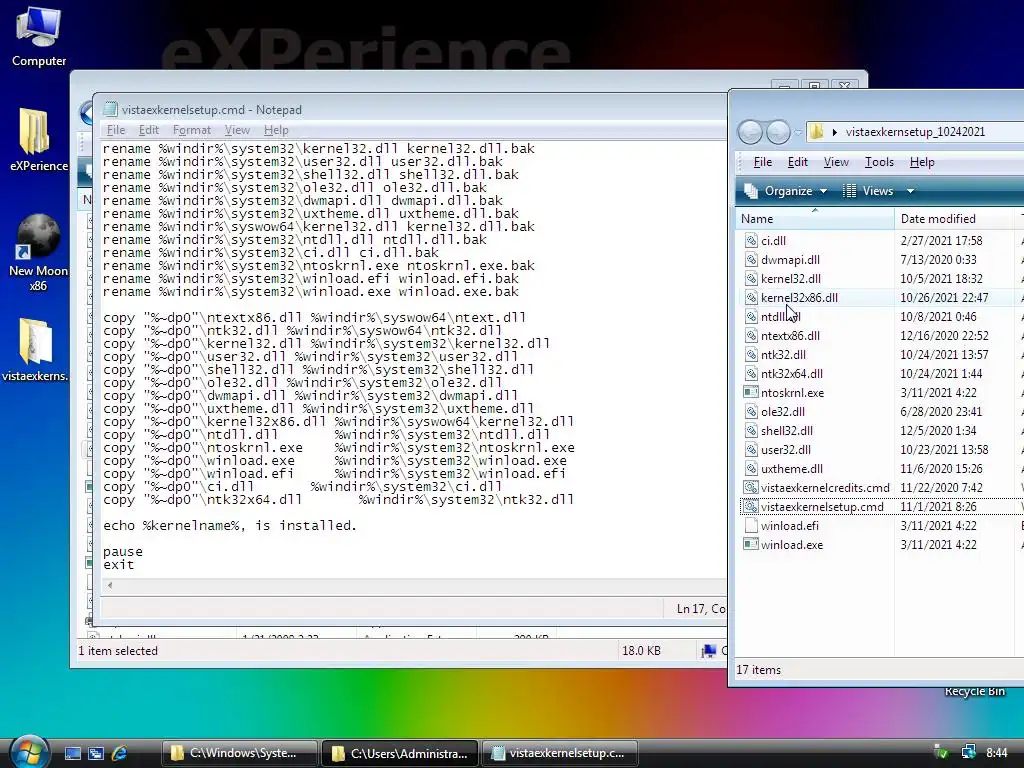Select ntextx86.dll file
Screen dimensions: 1024x768
pos(790,335)
